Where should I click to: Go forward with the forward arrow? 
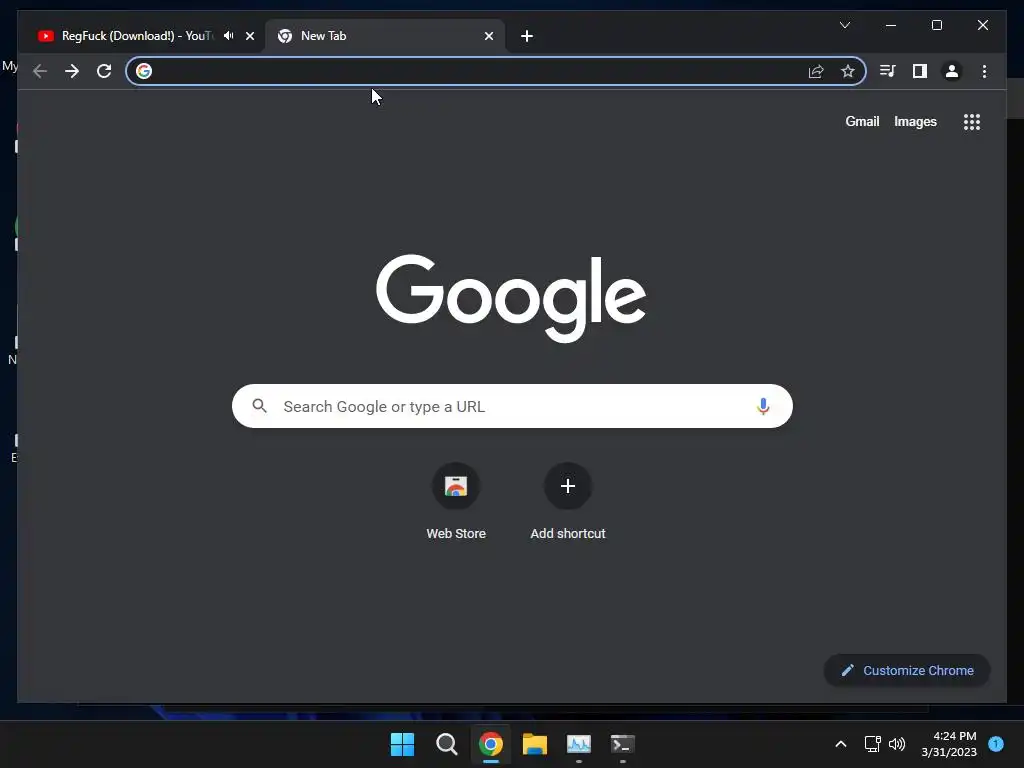[x=72, y=71]
